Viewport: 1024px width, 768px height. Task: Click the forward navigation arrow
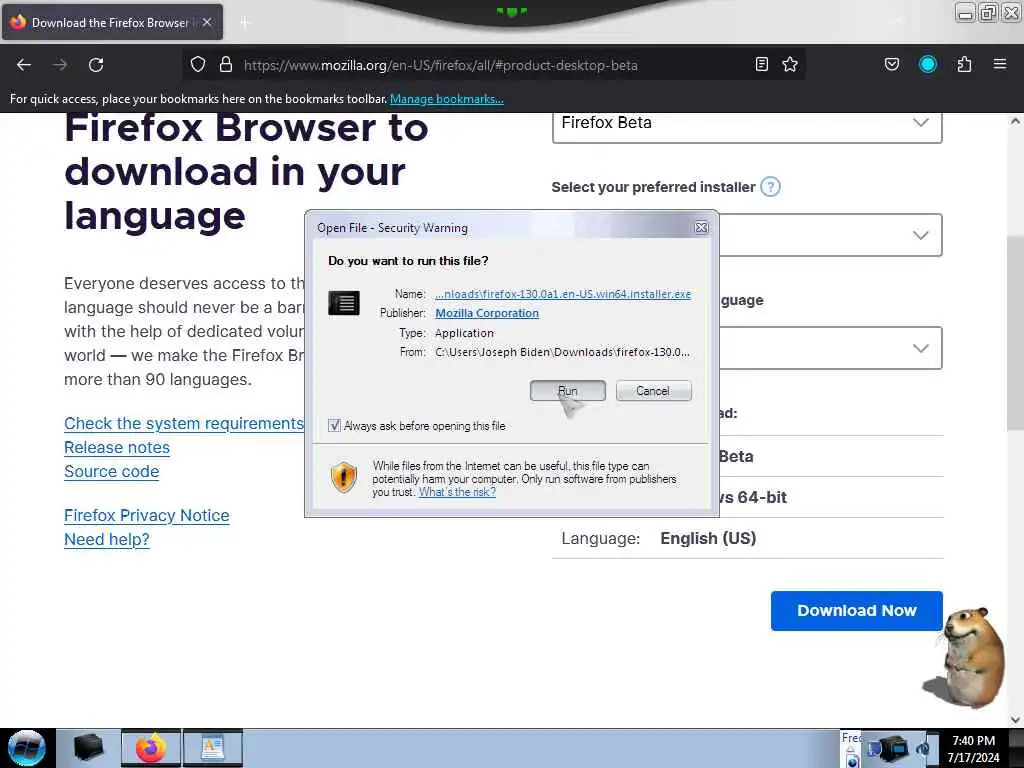[60, 65]
